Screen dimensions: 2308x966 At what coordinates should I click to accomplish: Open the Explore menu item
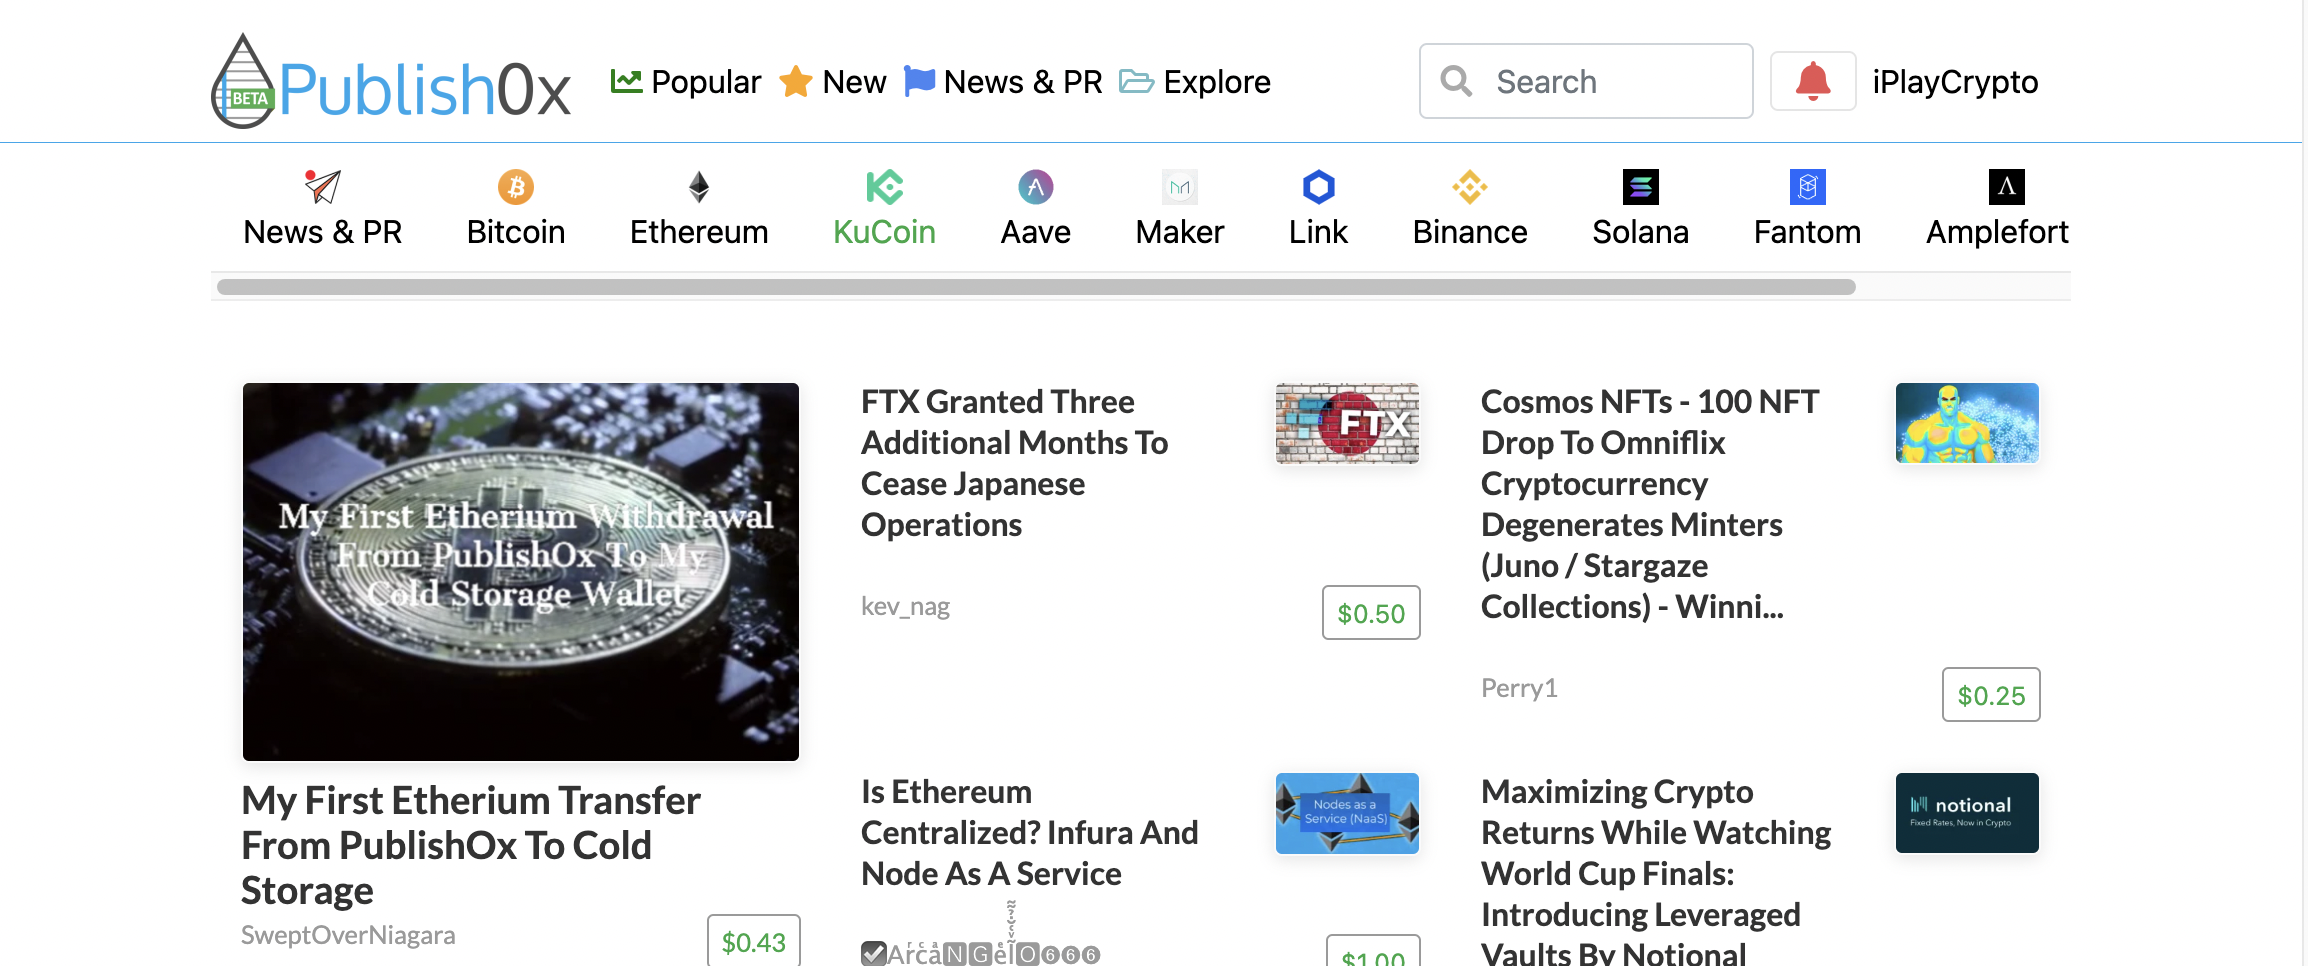coord(1195,82)
